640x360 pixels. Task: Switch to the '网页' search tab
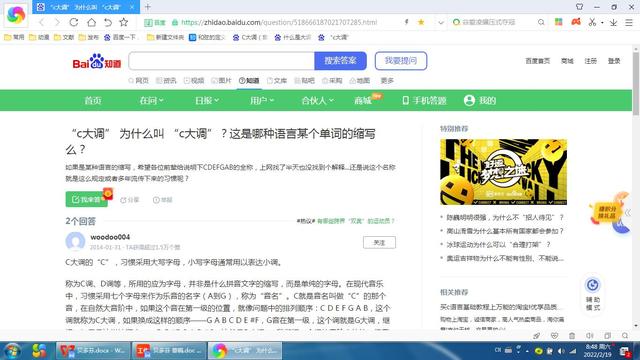tap(139, 81)
